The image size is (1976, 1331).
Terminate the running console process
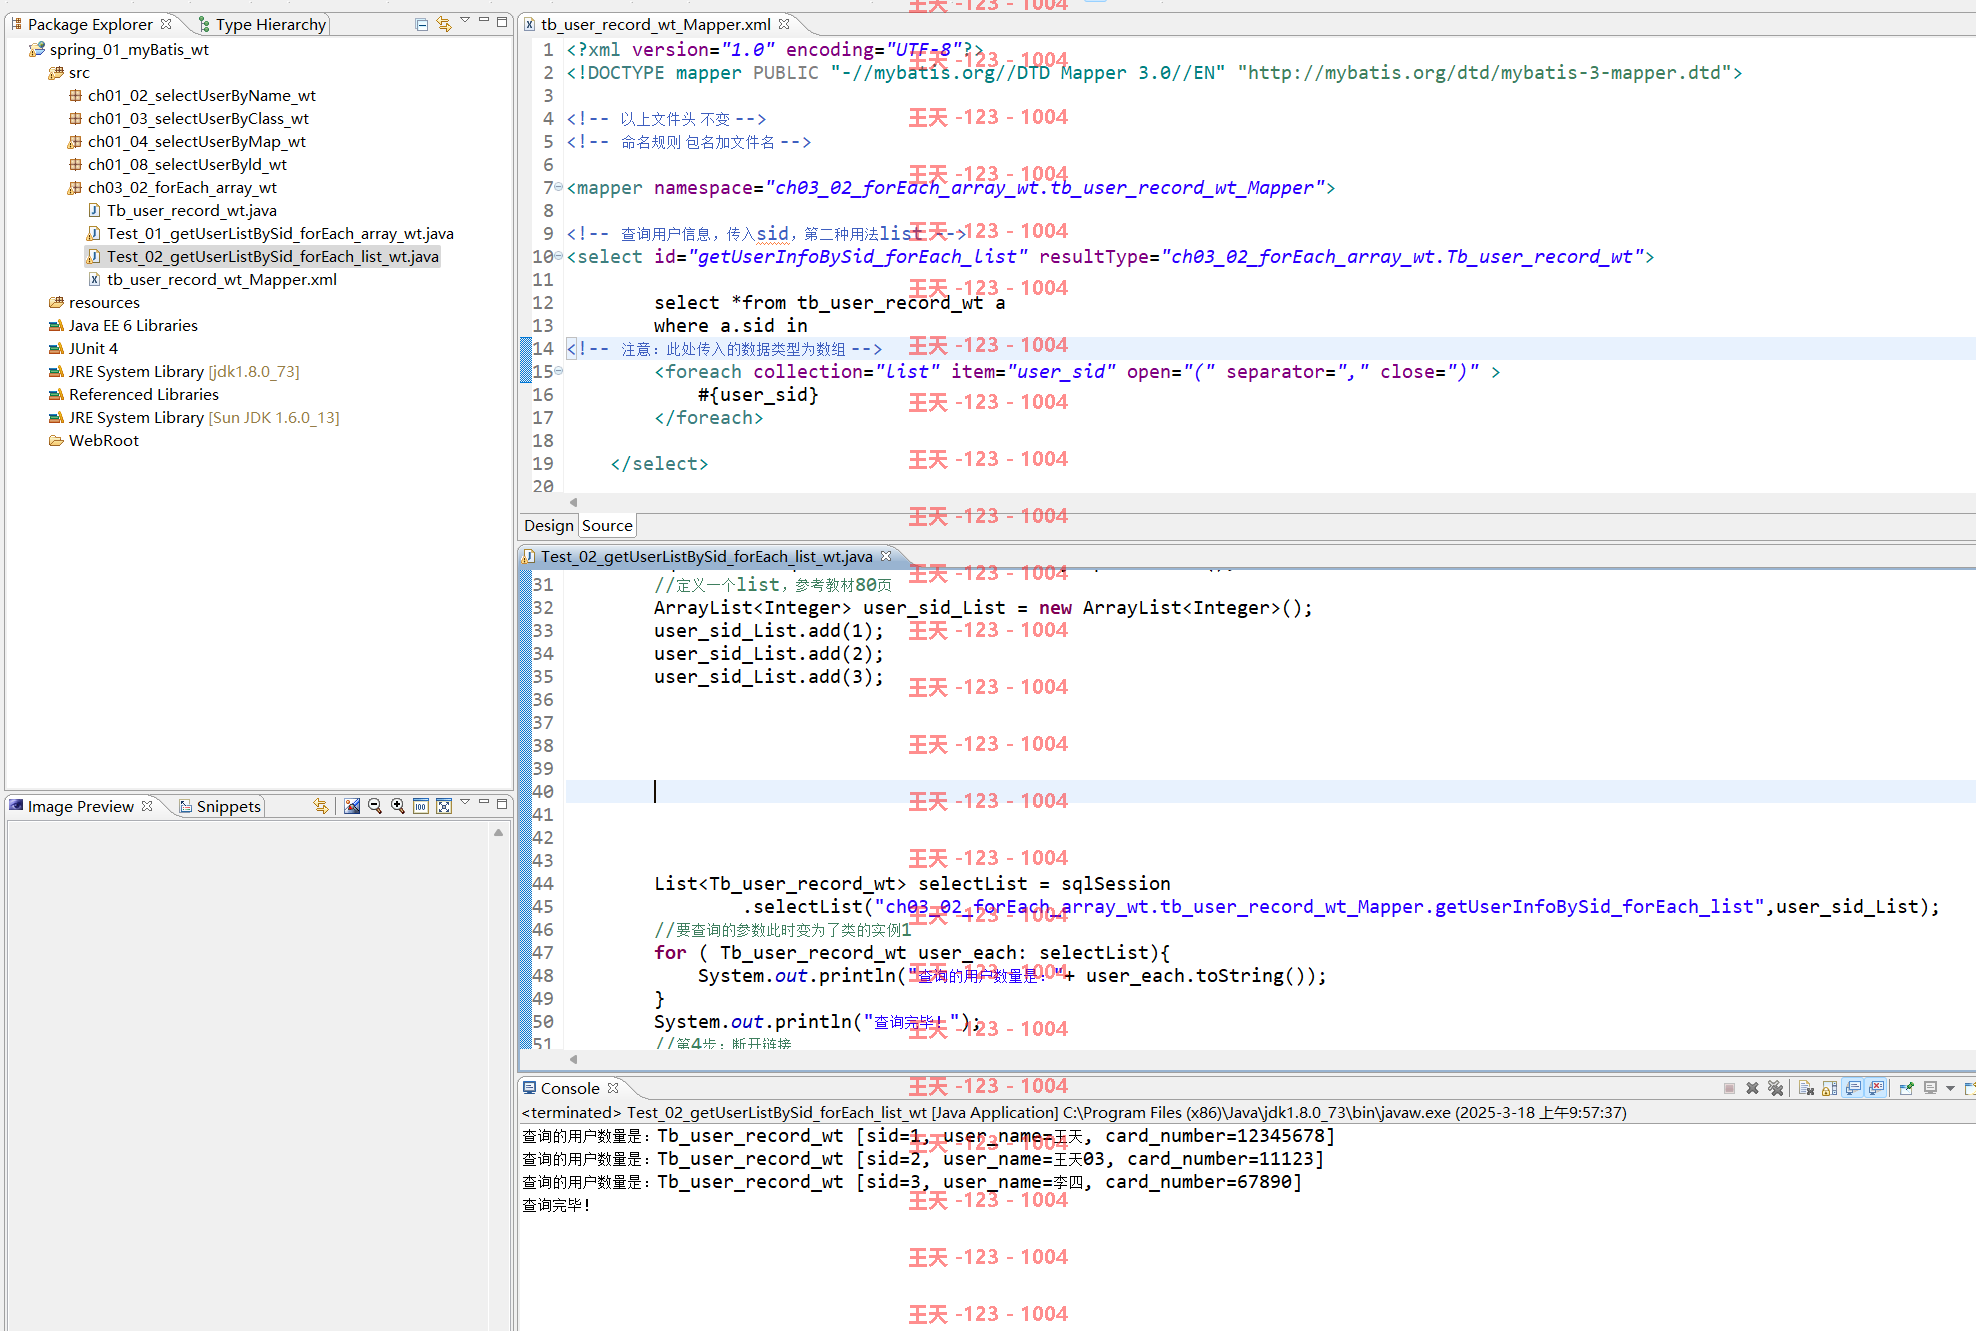tap(1729, 1088)
